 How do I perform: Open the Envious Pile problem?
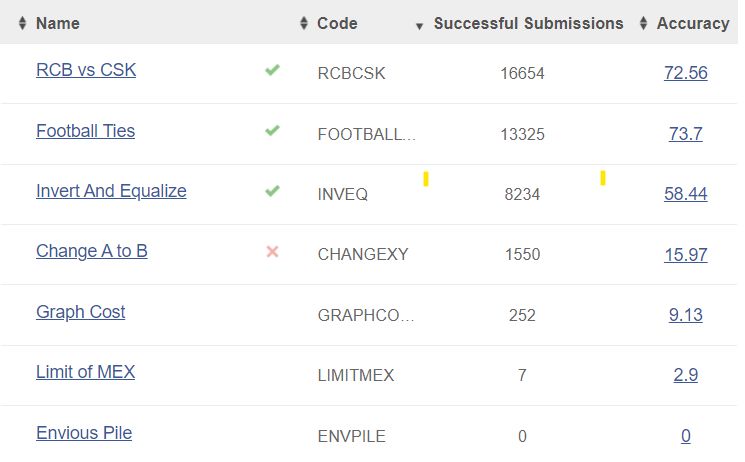(x=84, y=433)
